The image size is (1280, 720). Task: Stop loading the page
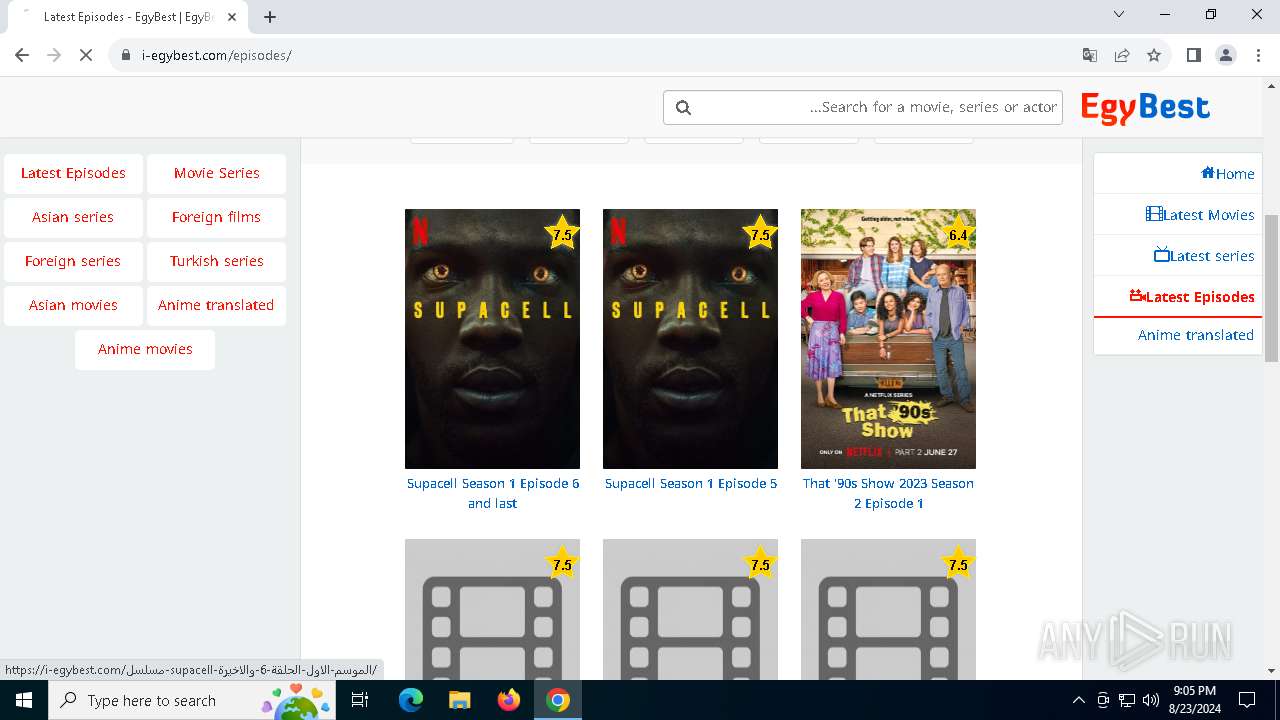coord(86,55)
